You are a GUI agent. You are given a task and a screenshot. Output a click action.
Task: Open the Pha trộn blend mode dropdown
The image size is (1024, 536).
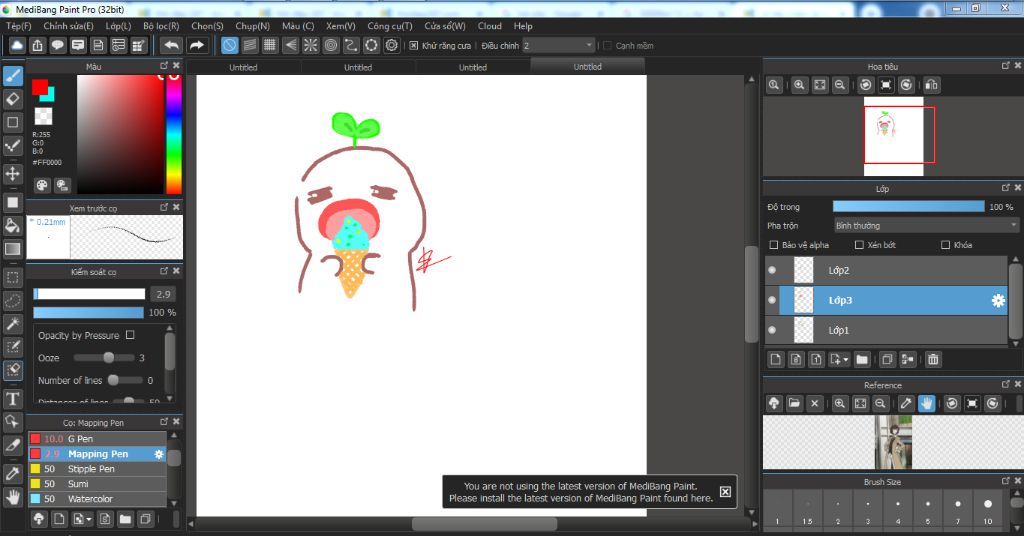click(x=926, y=225)
